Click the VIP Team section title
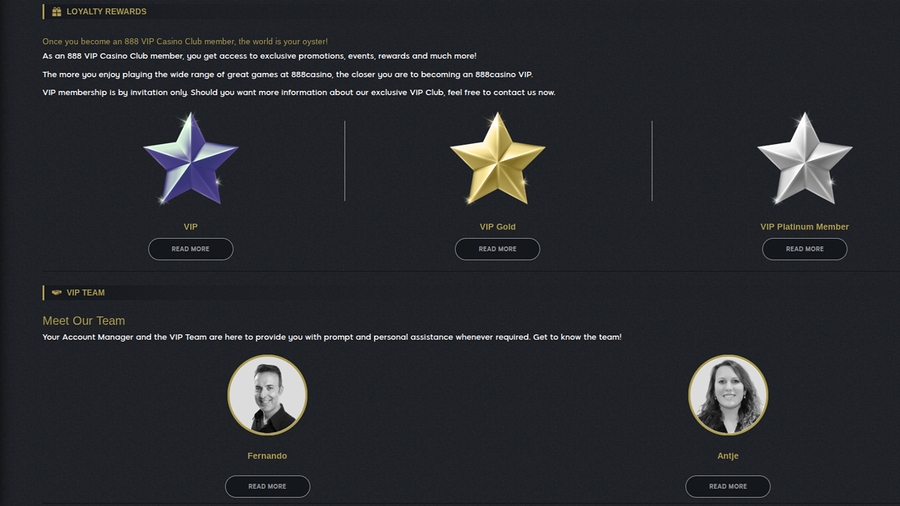This screenshot has height=506, width=900. (85, 293)
